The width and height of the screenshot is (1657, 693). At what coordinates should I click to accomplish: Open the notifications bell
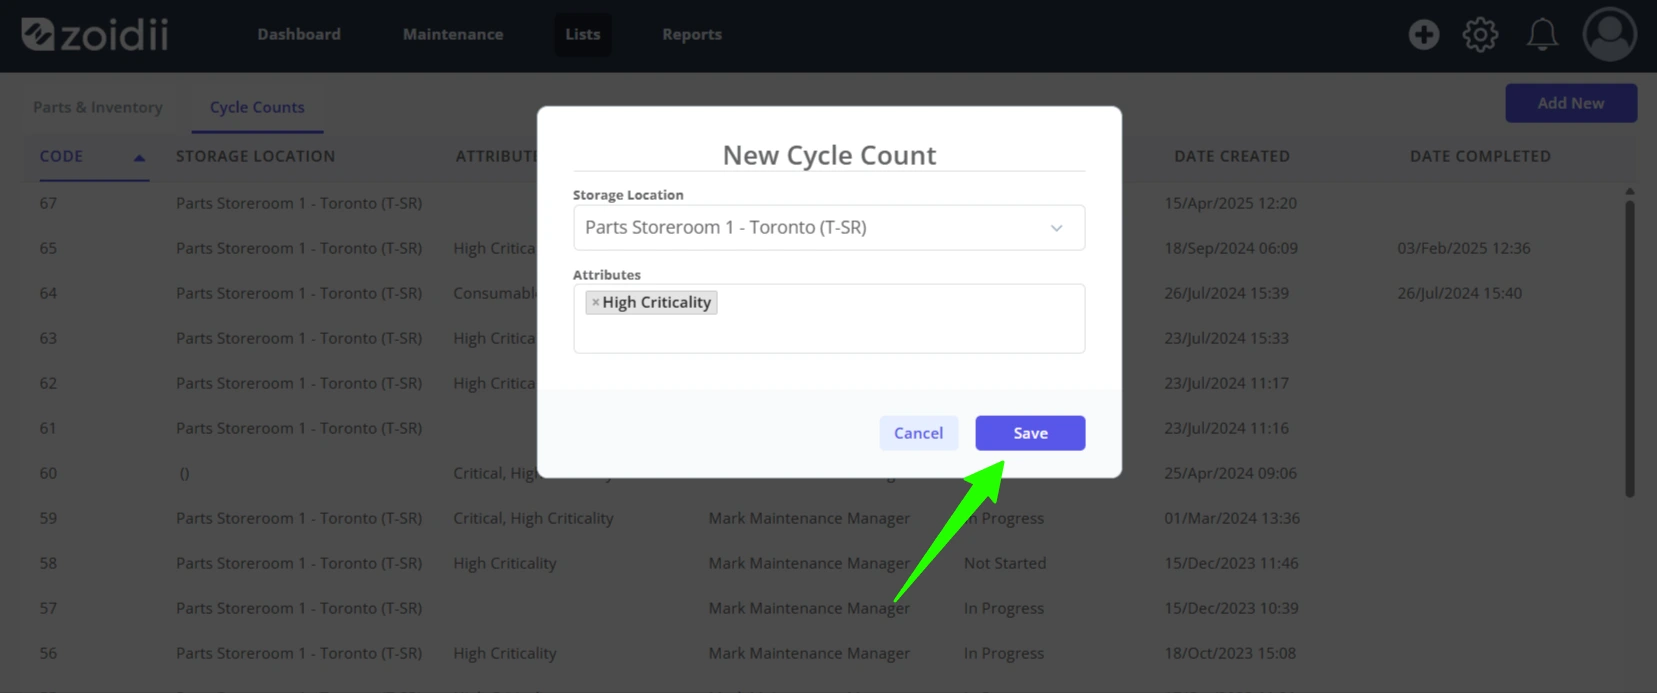1542,34
